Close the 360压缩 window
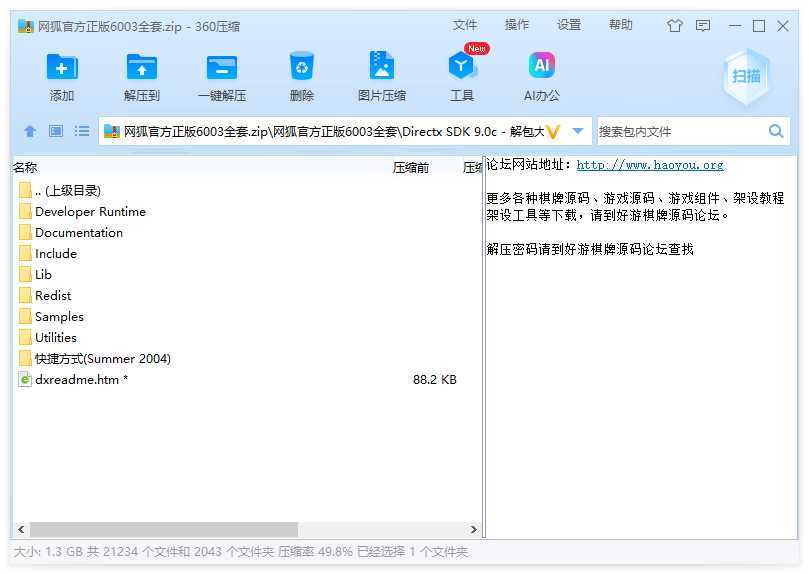The height and width of the screenshot is (574, 809). (783, 26)
